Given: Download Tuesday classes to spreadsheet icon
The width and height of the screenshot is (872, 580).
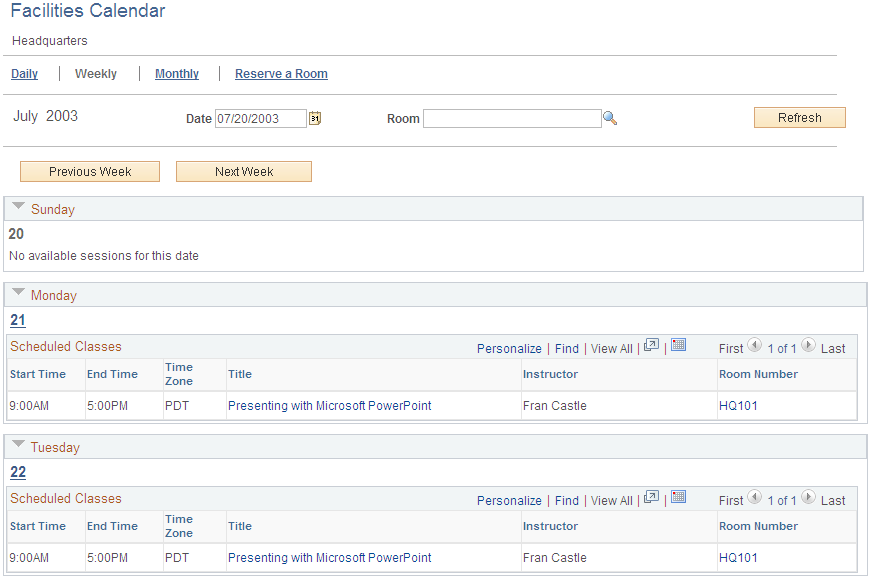Looking at the screenshot, I should [x=678, y=497].
